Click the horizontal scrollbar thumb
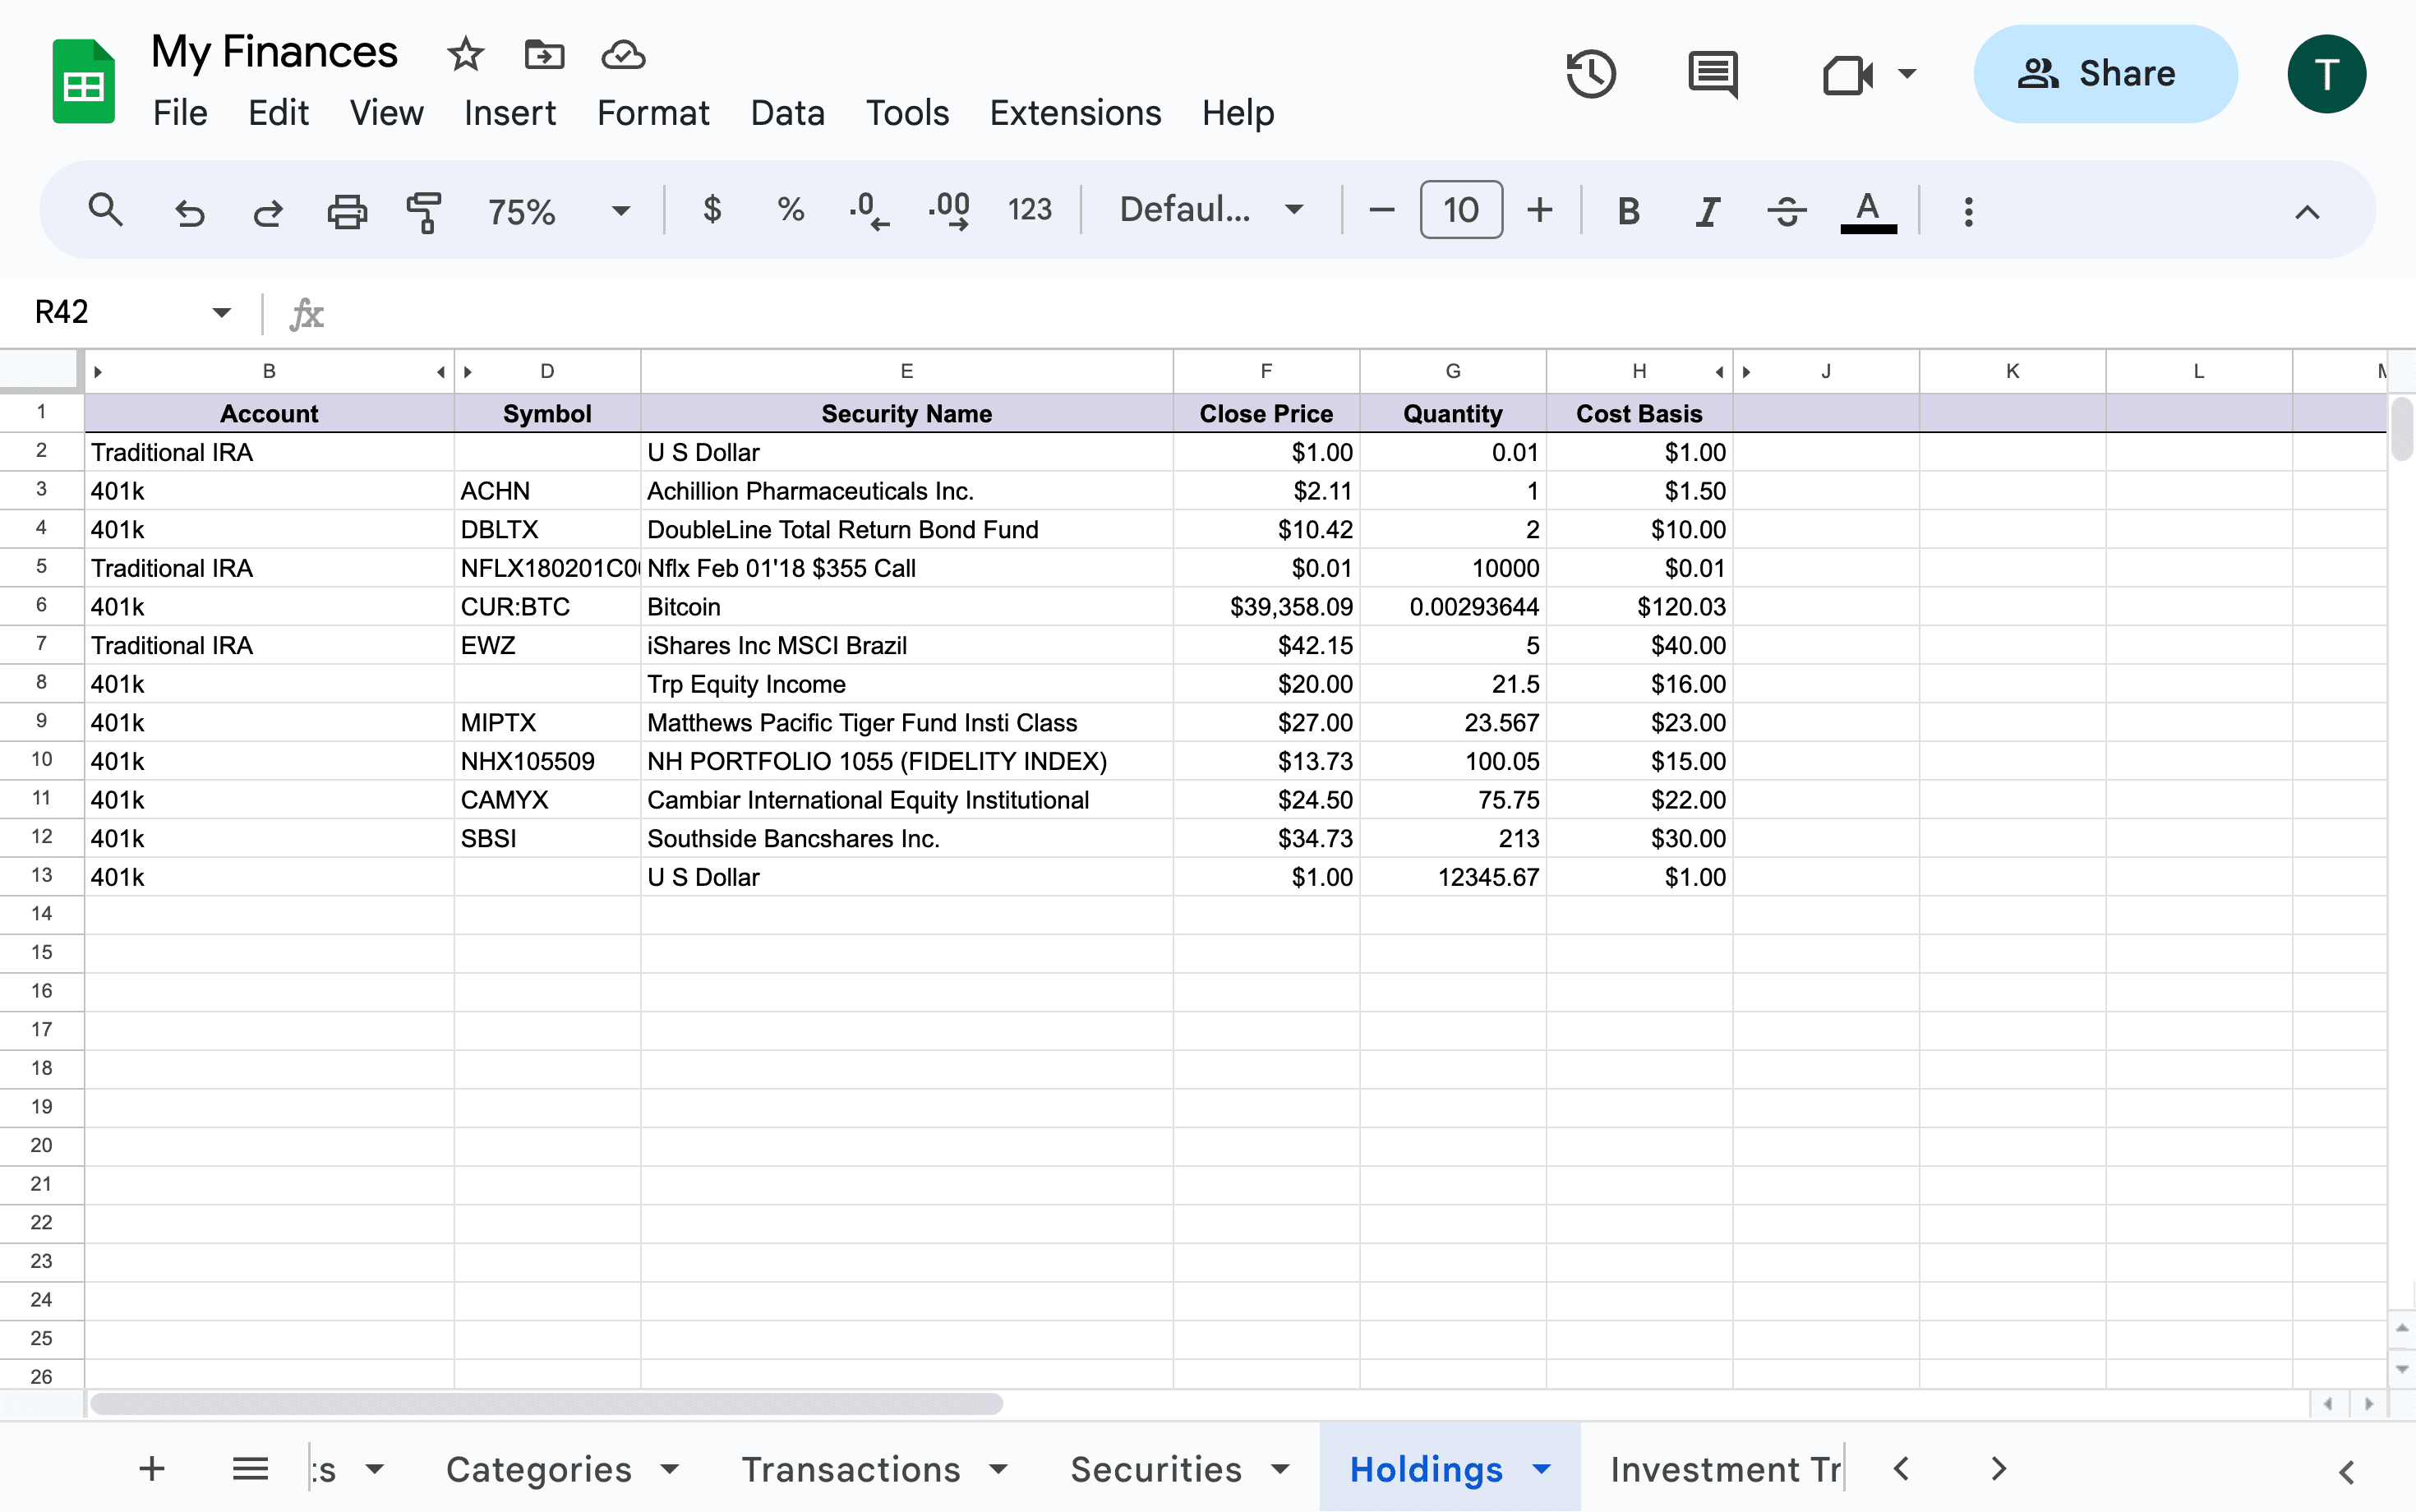 point(546,1404)
